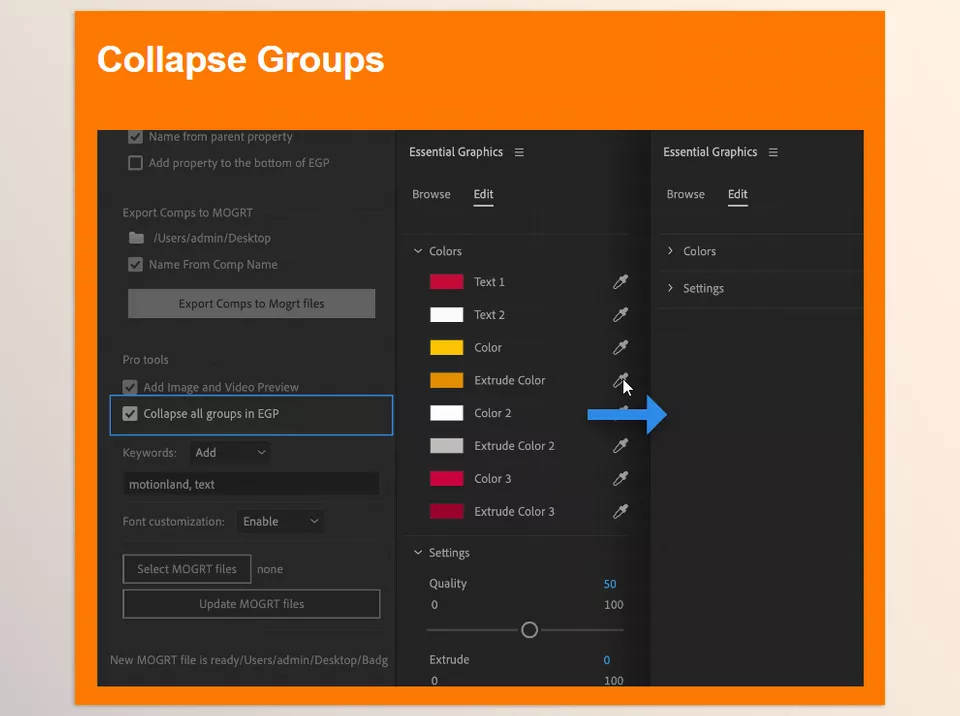
Task: Click the Quality value 50
Action: 610,584
